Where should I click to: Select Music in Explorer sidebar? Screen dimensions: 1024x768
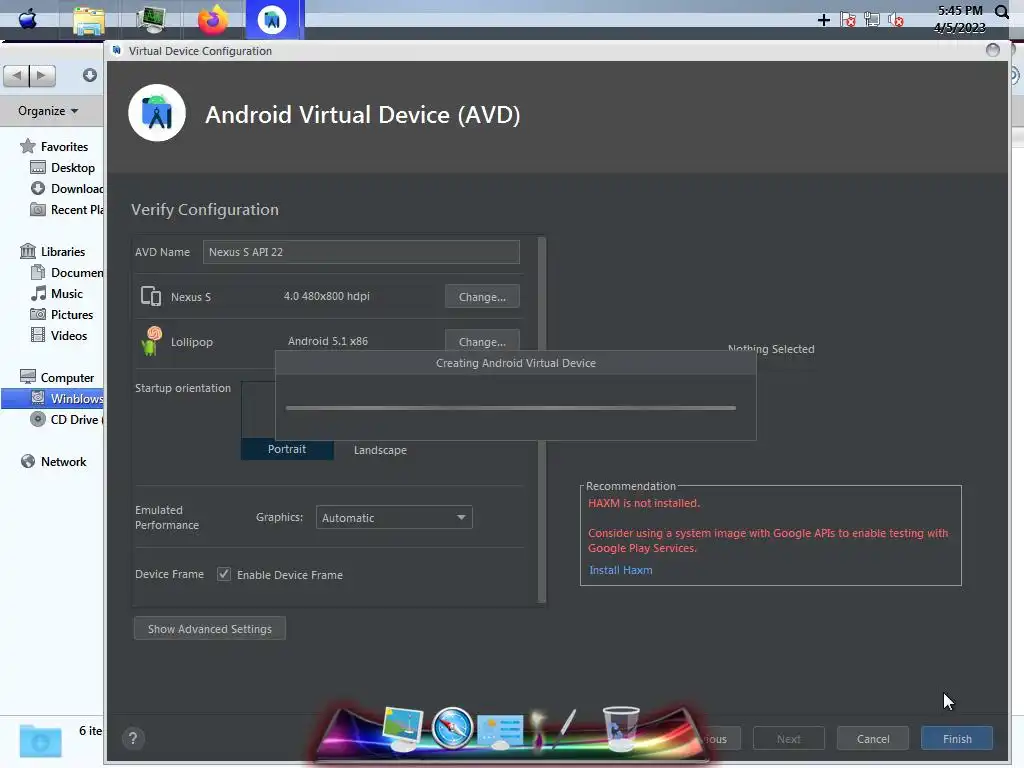click(57, 293)
